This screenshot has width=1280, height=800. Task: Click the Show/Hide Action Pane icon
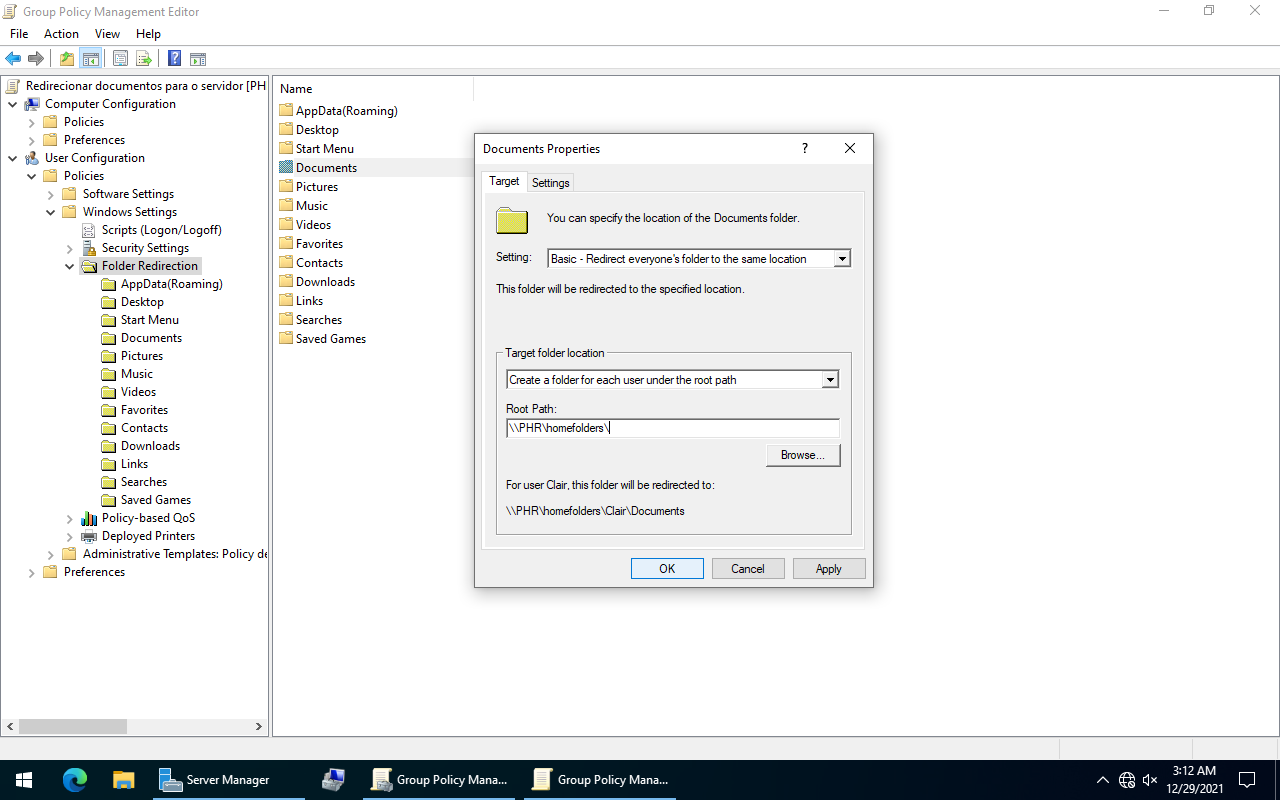click(x=198, y=58)
